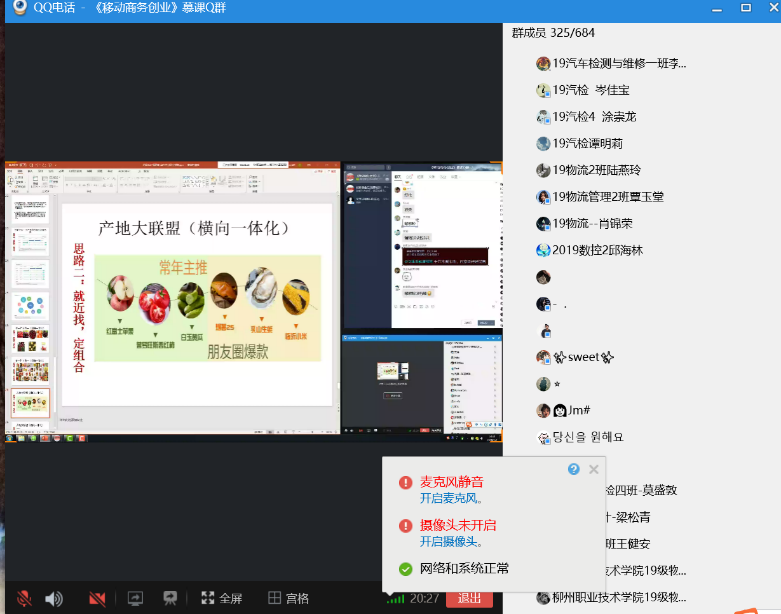Click the 开启摄像头 link
This screenshot has width=781, height=614.
click(x=451, y=541)
